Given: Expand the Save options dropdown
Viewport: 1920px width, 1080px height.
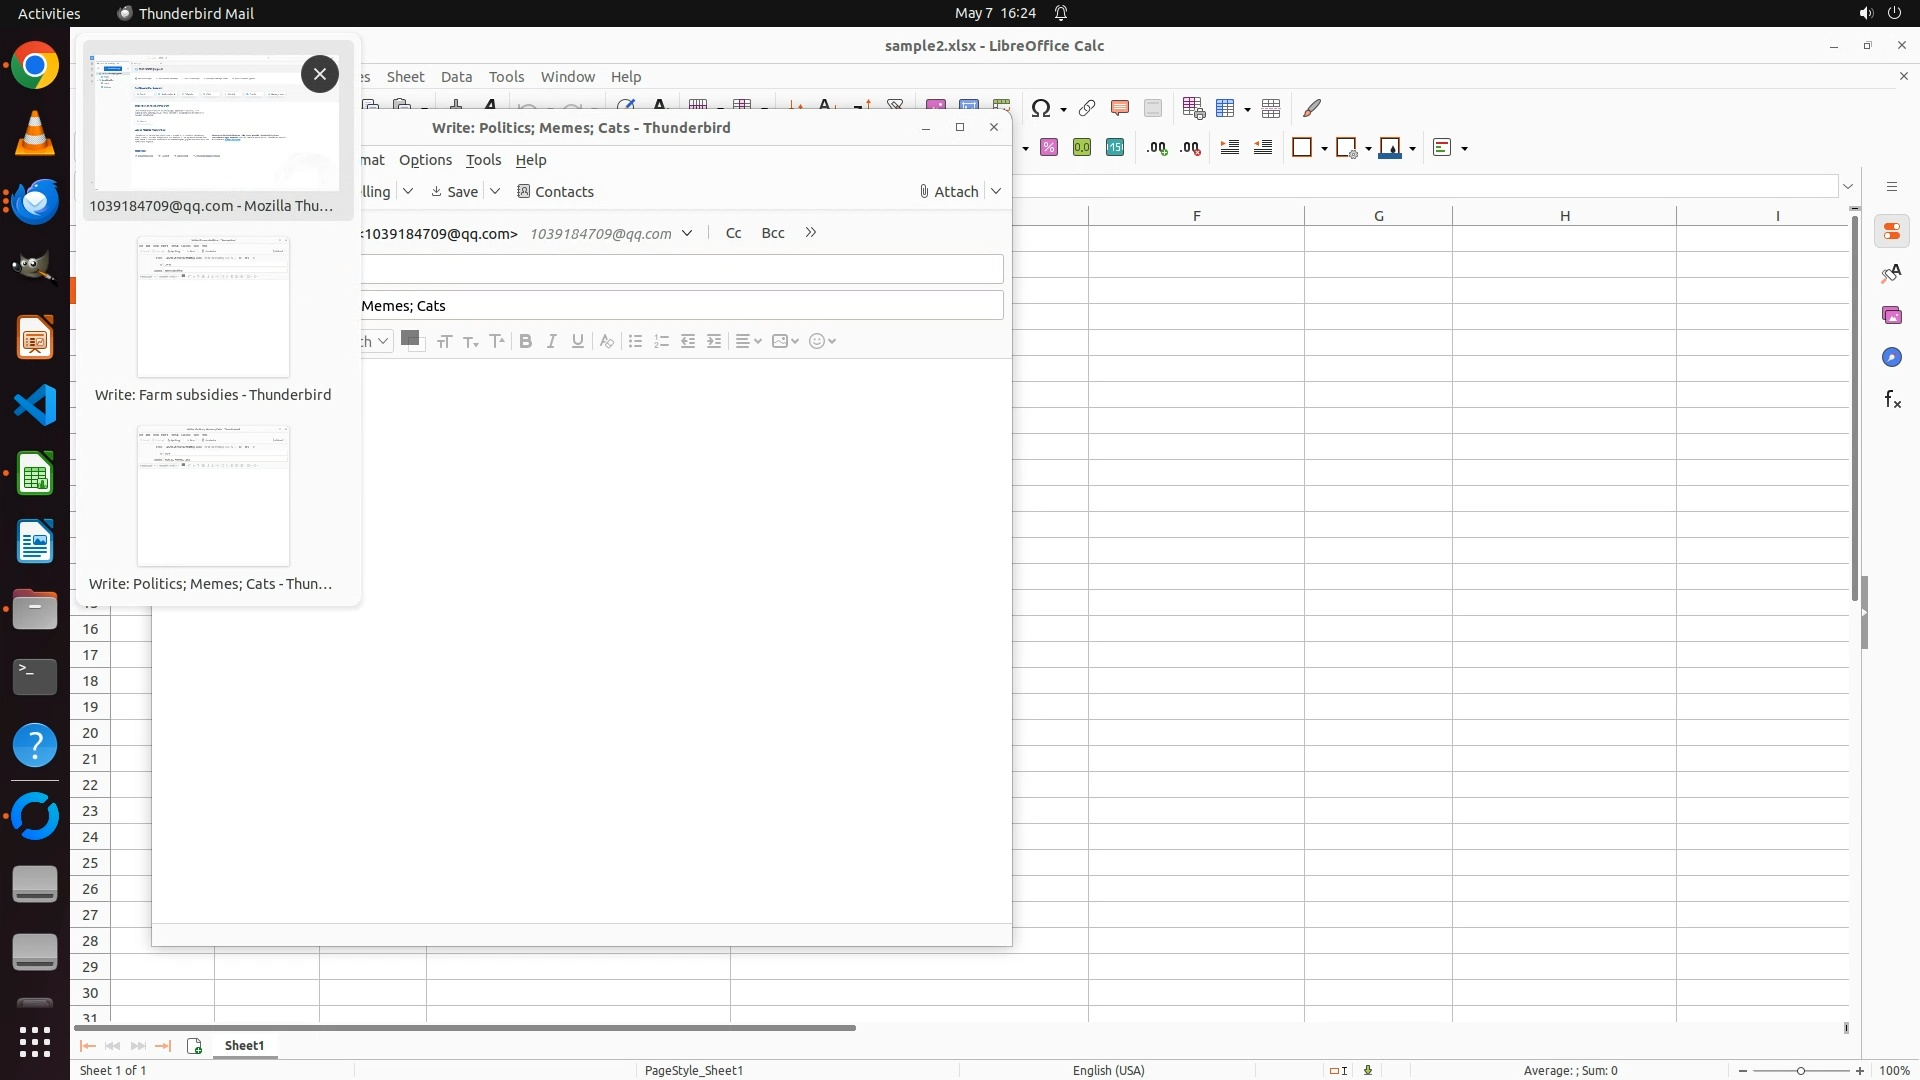Looking at the screenshot, I should pos(495,191).
